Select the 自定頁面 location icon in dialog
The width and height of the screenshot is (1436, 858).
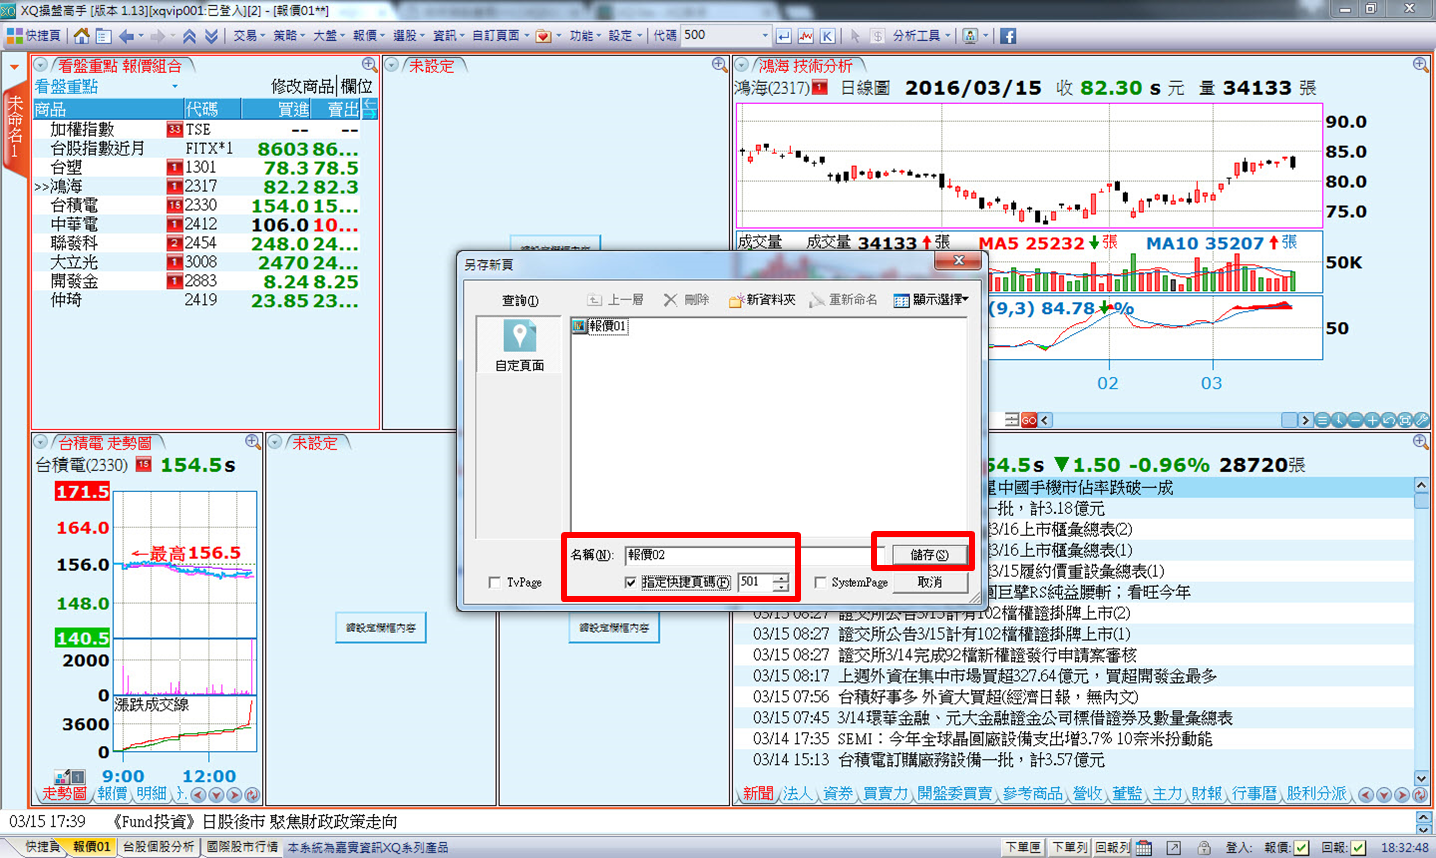[519, 345]
